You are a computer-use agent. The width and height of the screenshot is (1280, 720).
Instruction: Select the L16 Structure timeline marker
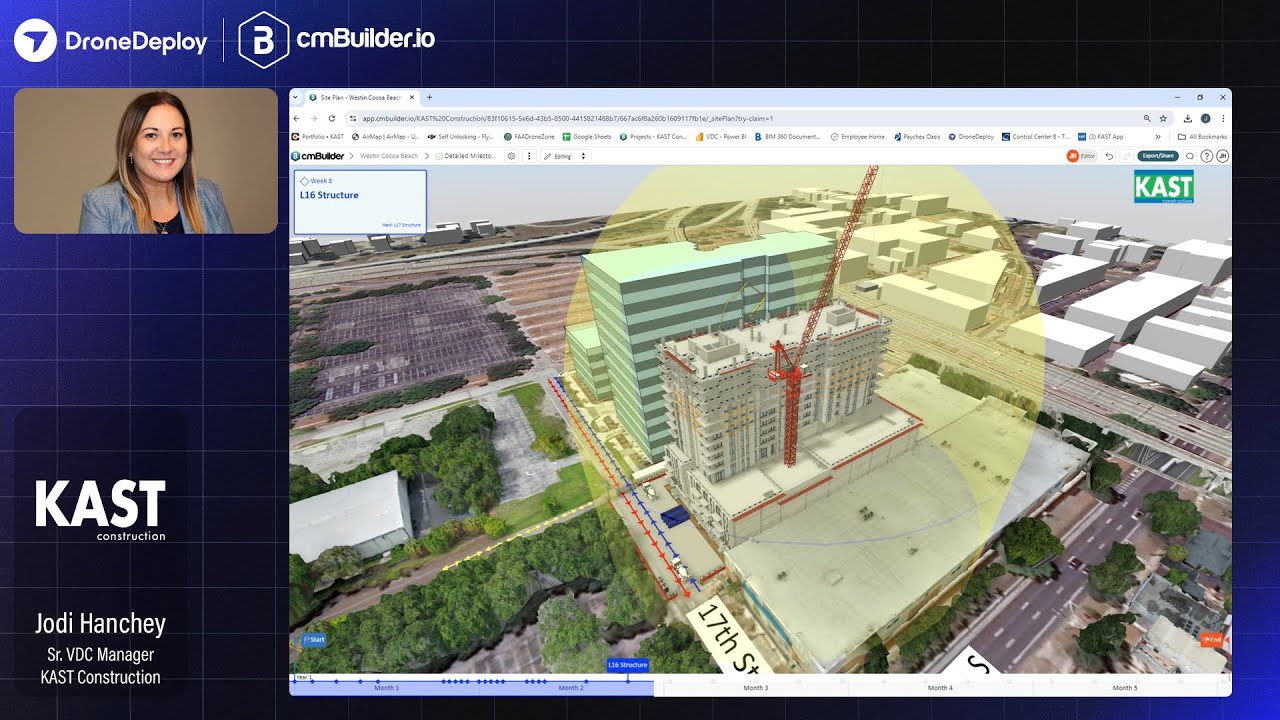click(x=628, y=665)
